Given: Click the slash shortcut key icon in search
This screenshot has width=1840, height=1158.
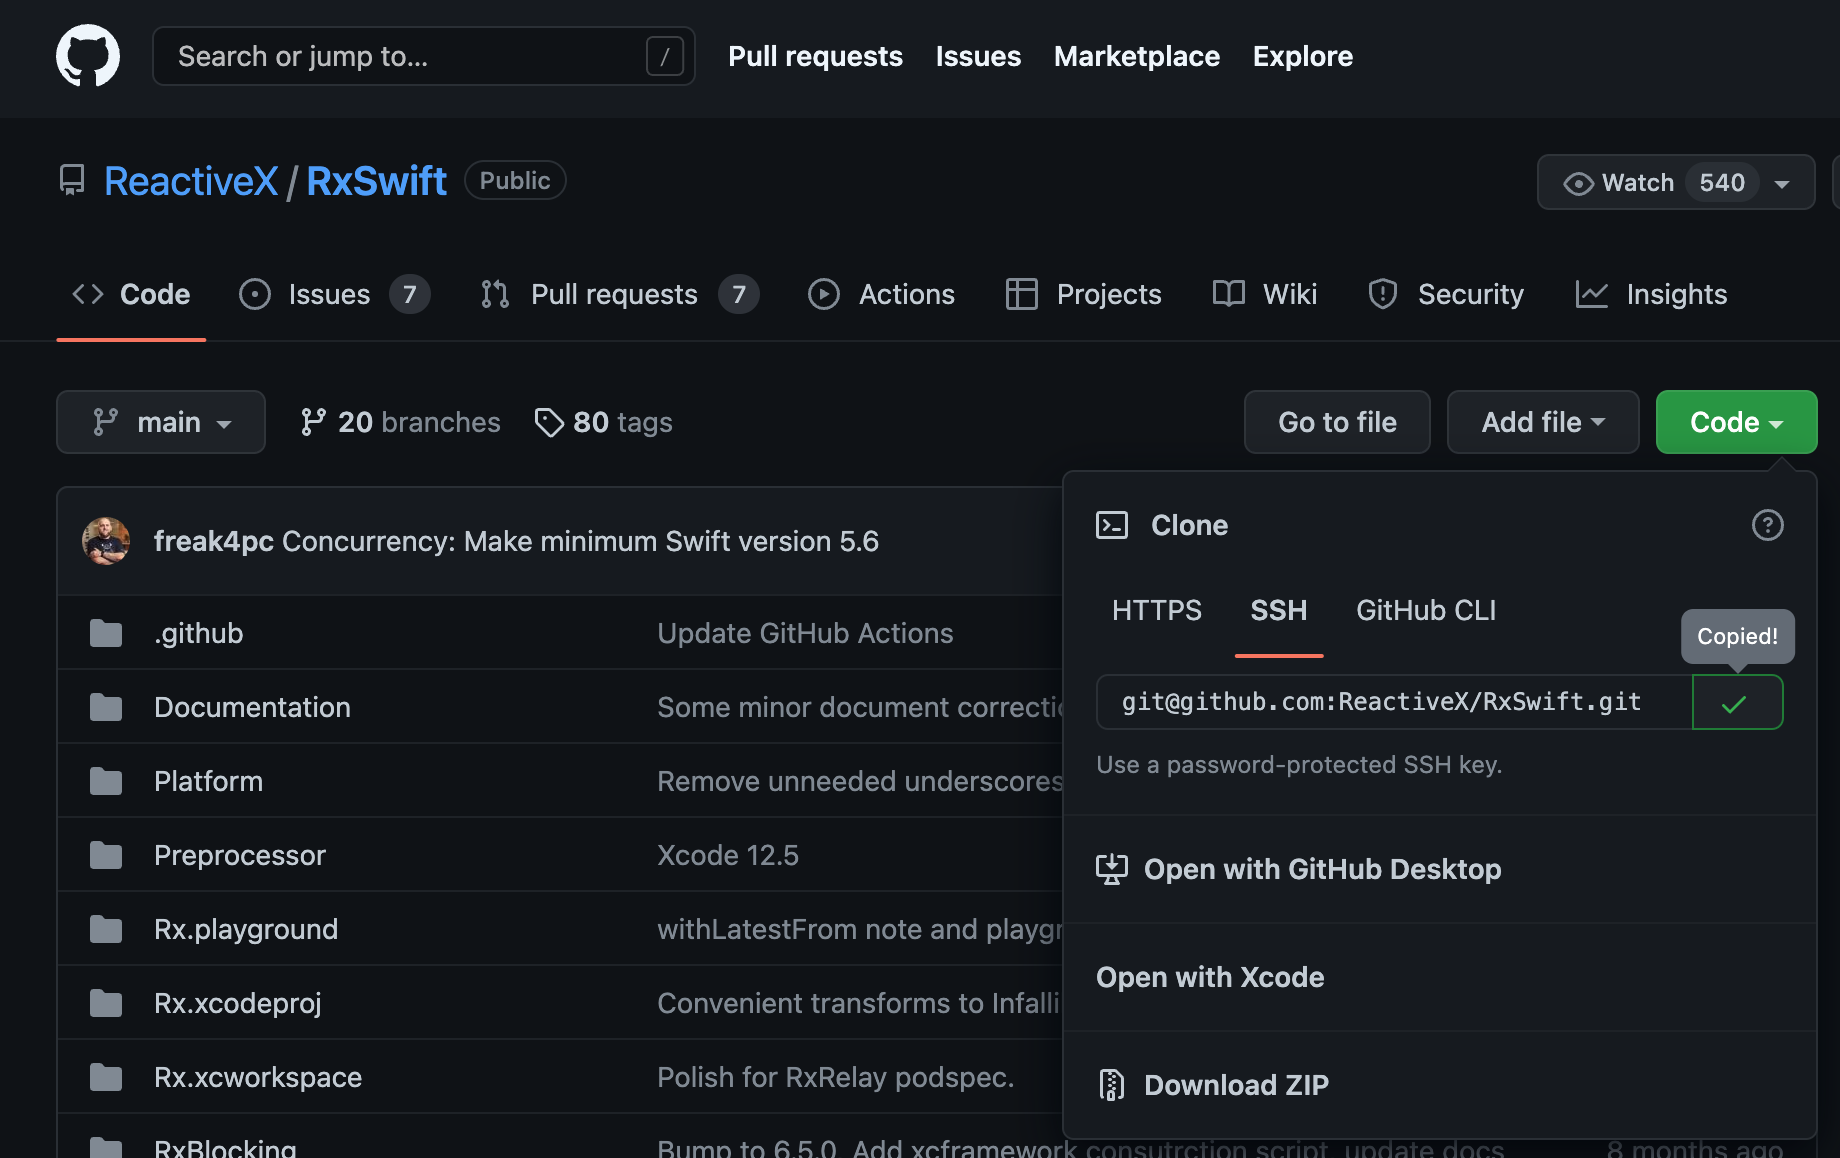Looking at the screenshot, I should click(x=665, y=56).
